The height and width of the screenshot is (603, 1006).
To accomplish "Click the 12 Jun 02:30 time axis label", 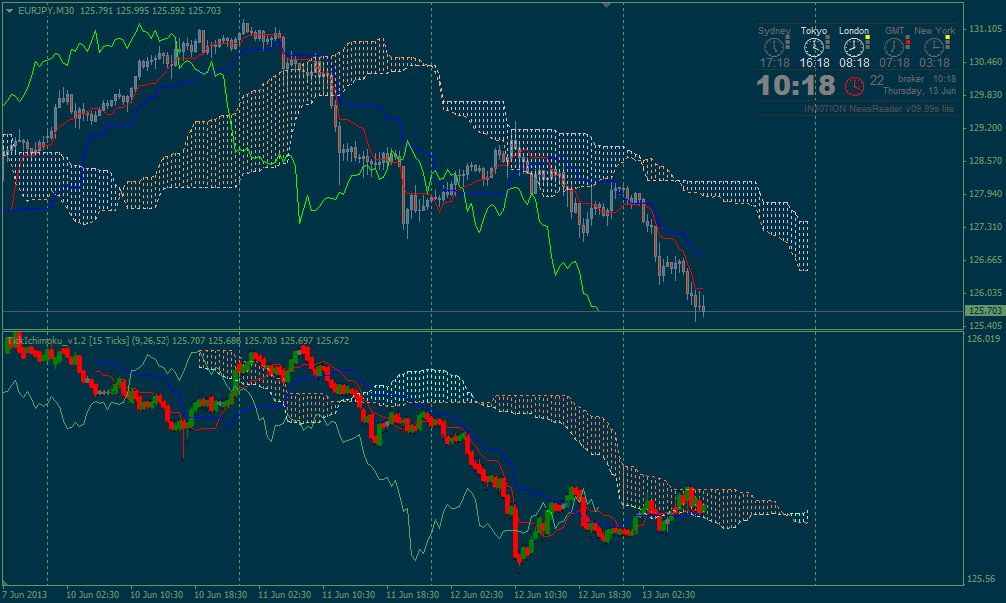I will pos(476,595).
